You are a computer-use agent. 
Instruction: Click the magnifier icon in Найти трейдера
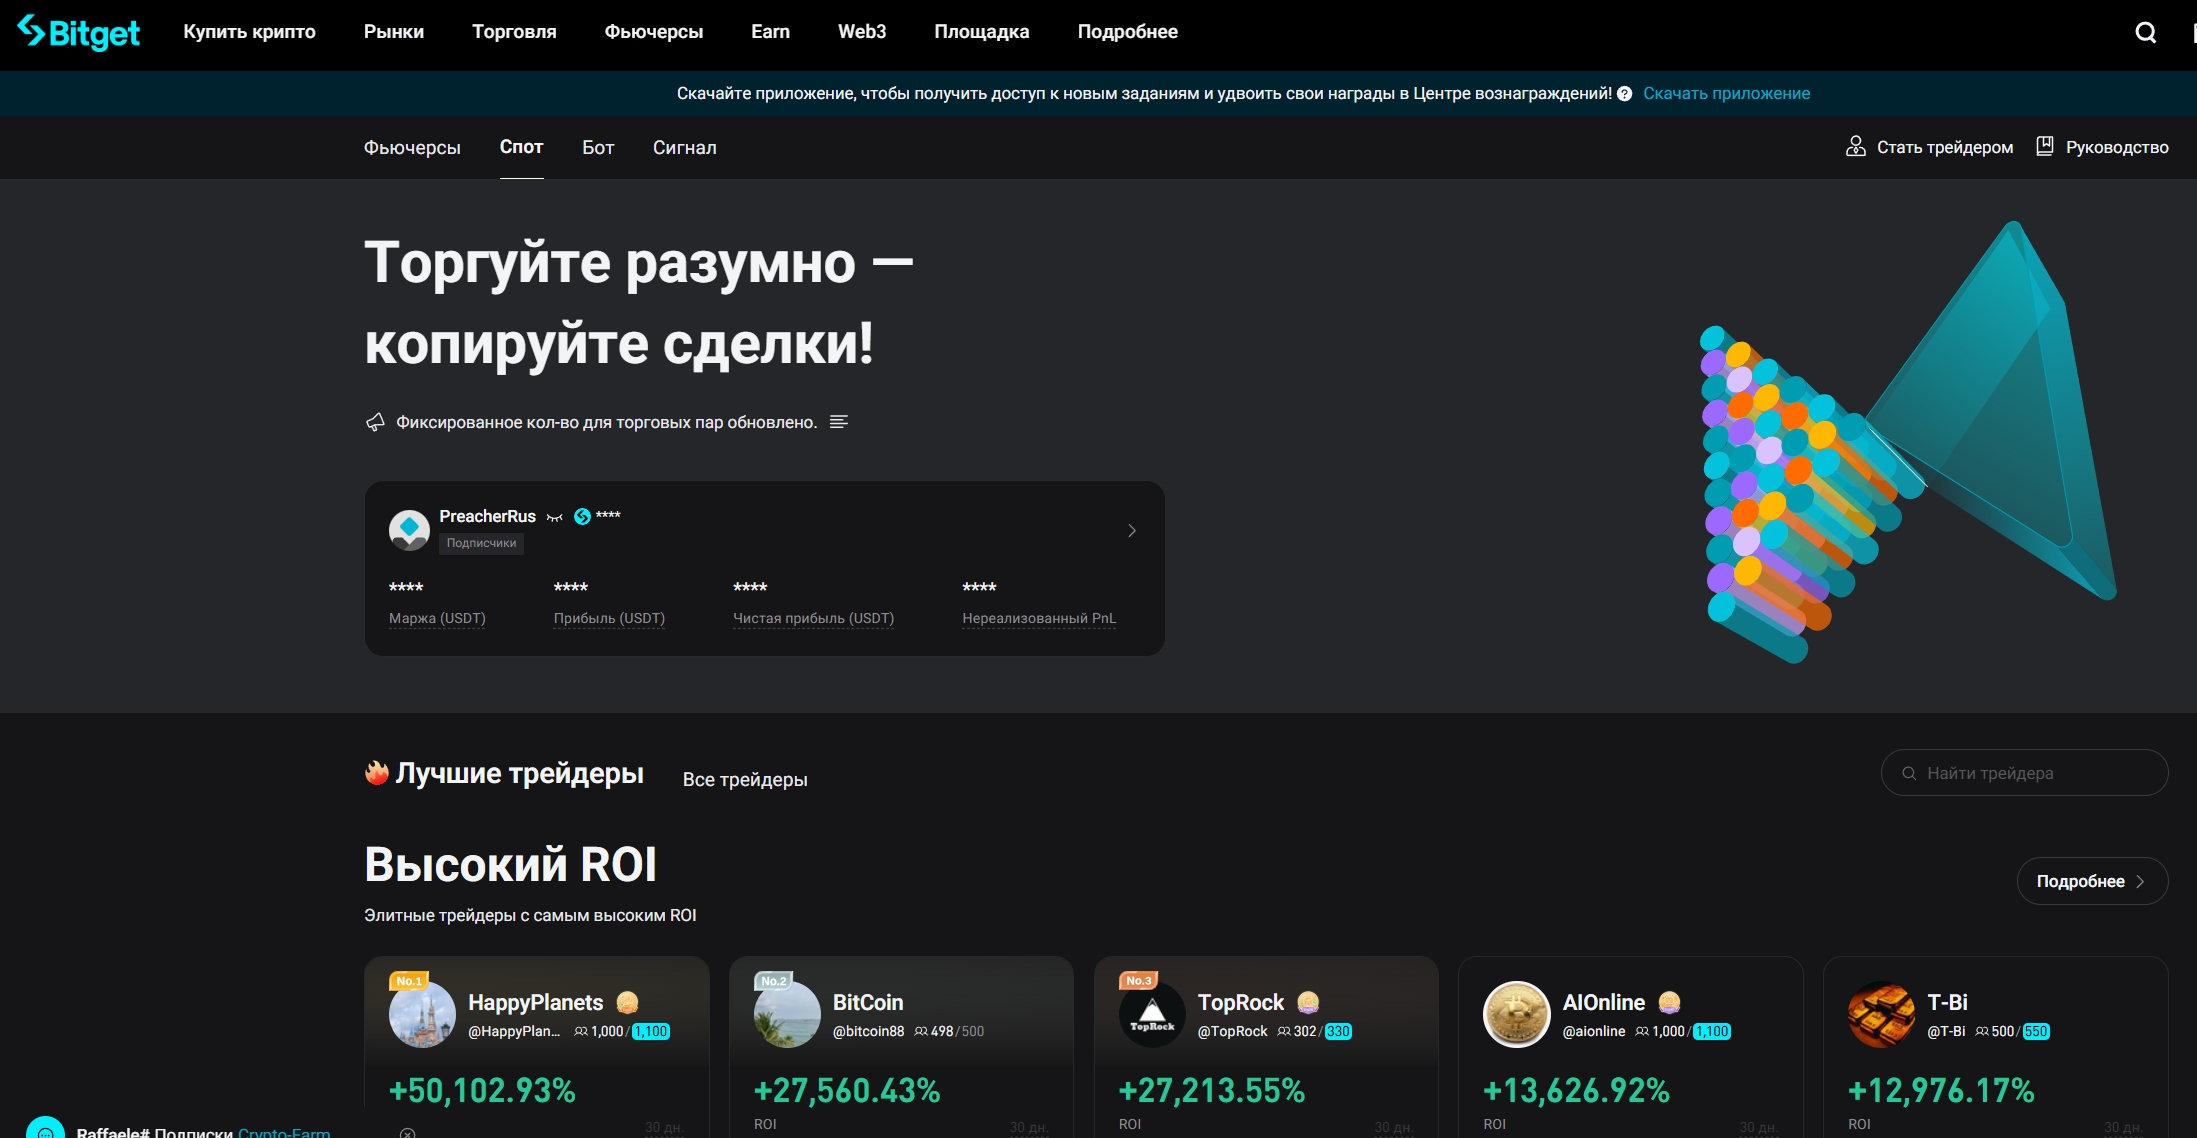pyautogui.click(x=1909, y=773)
